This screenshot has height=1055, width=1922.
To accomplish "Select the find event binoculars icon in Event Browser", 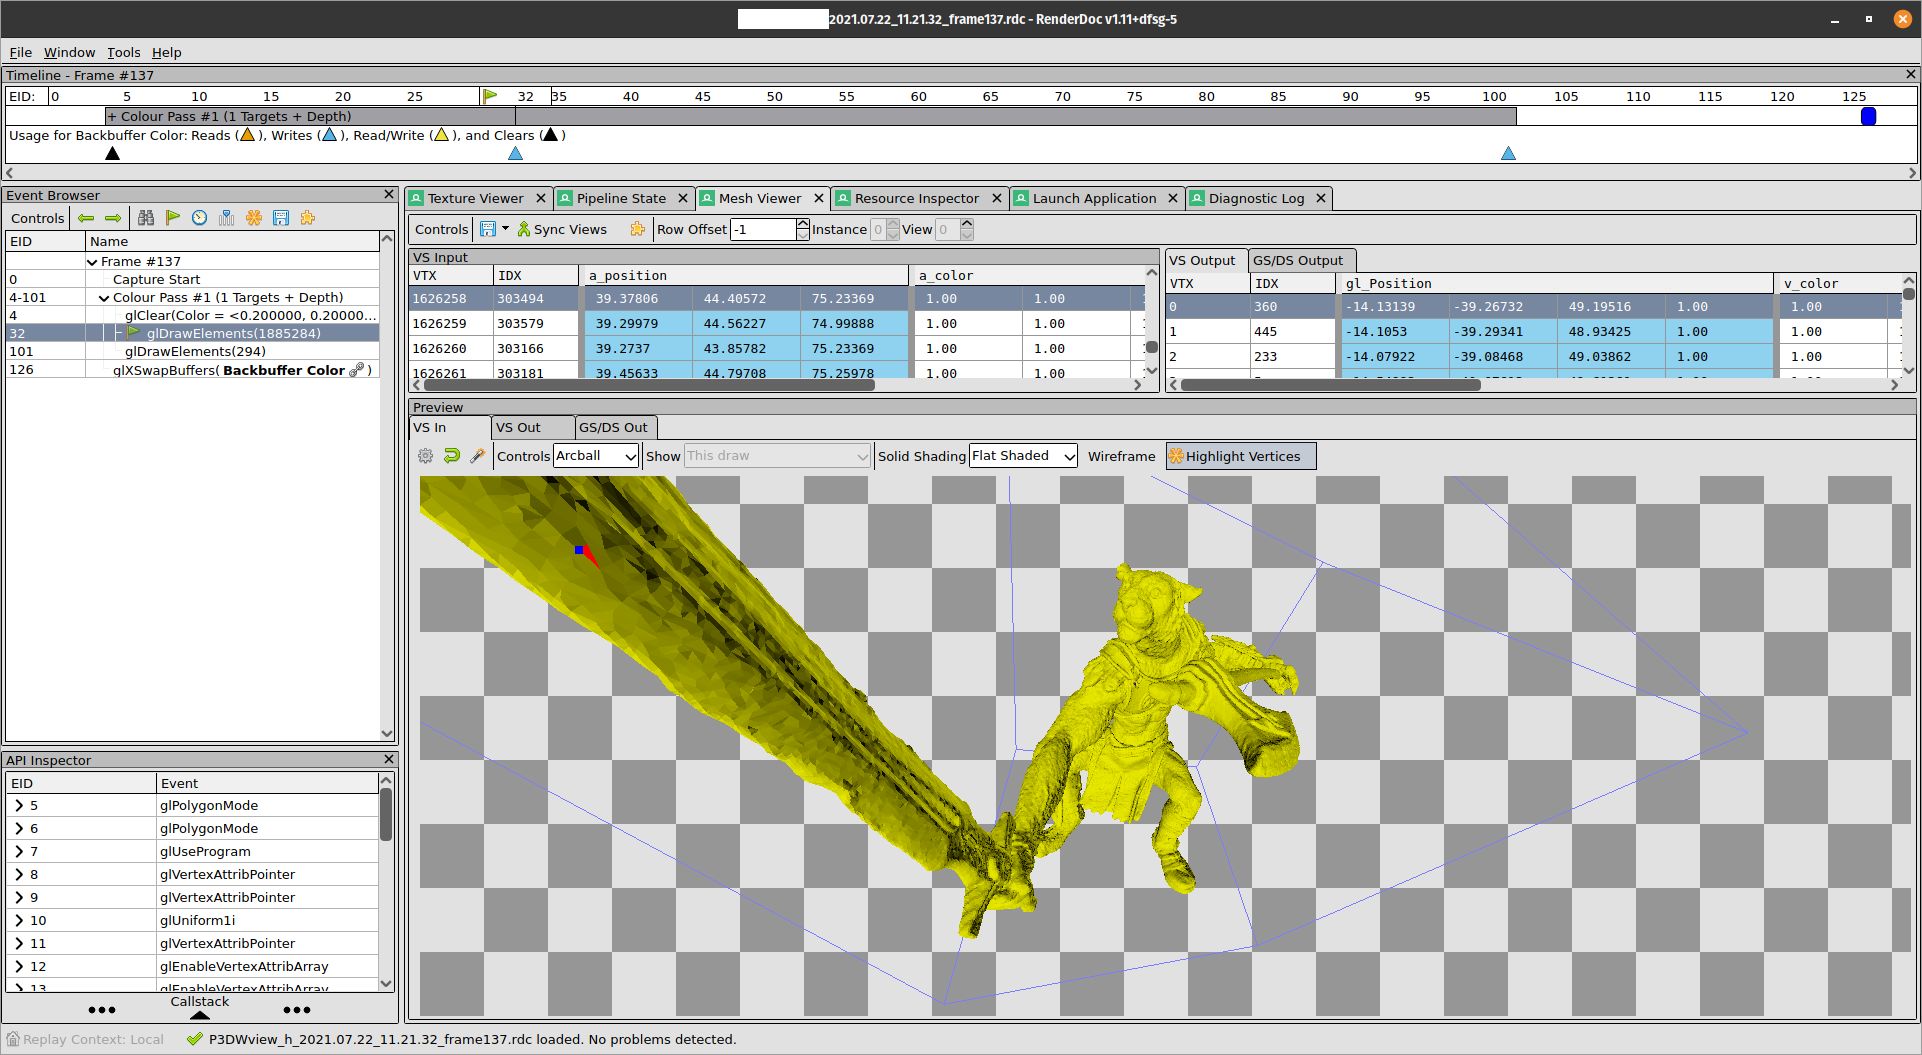I will (146, 218).
